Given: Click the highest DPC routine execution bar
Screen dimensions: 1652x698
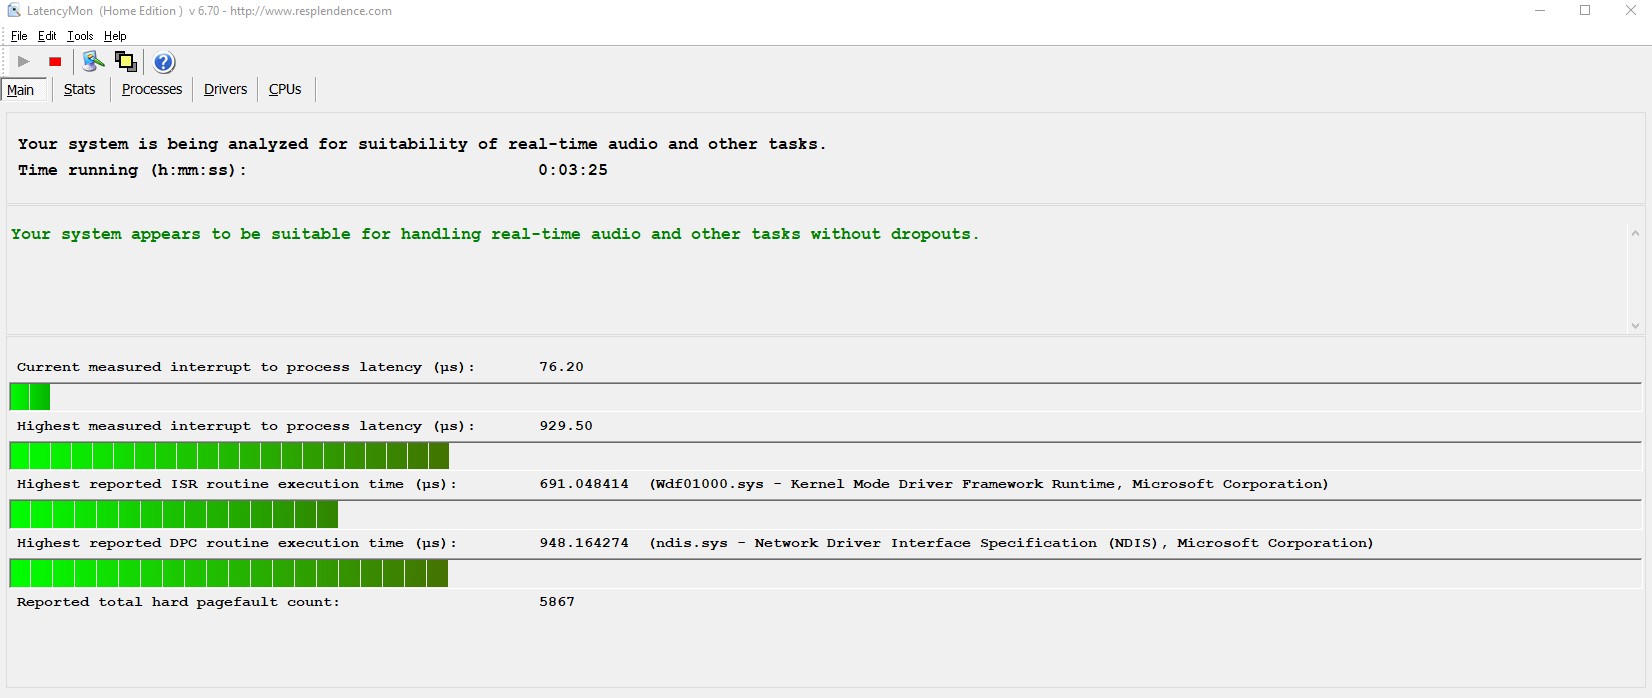Looking at the screenshot, I should (228, 574).
